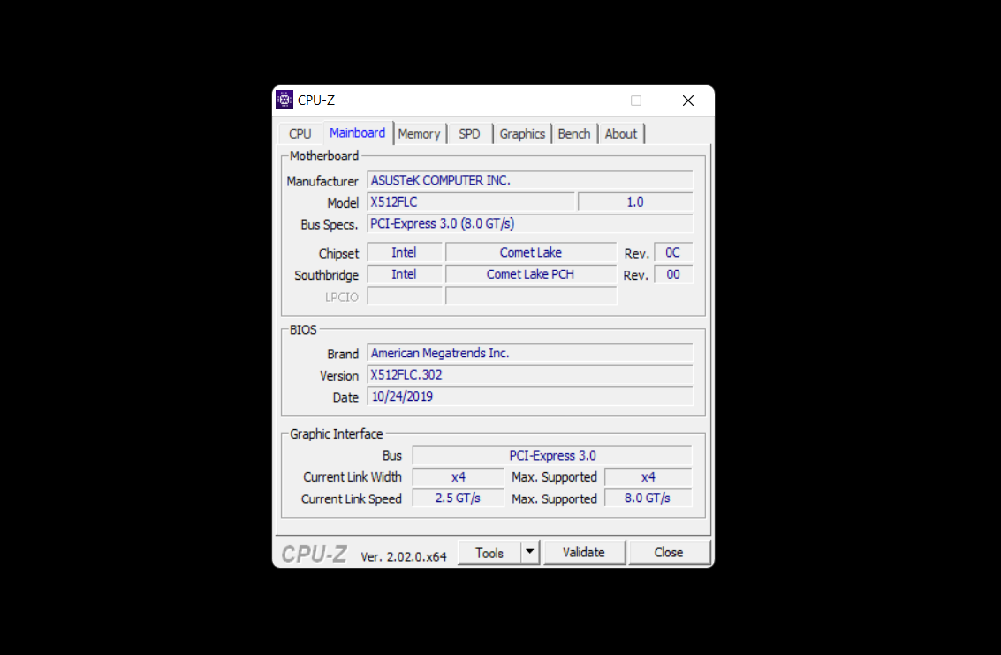Click the Ver. 2.02.0.x64 version text
Screen dimensions: 1001x655
point(403,557)
